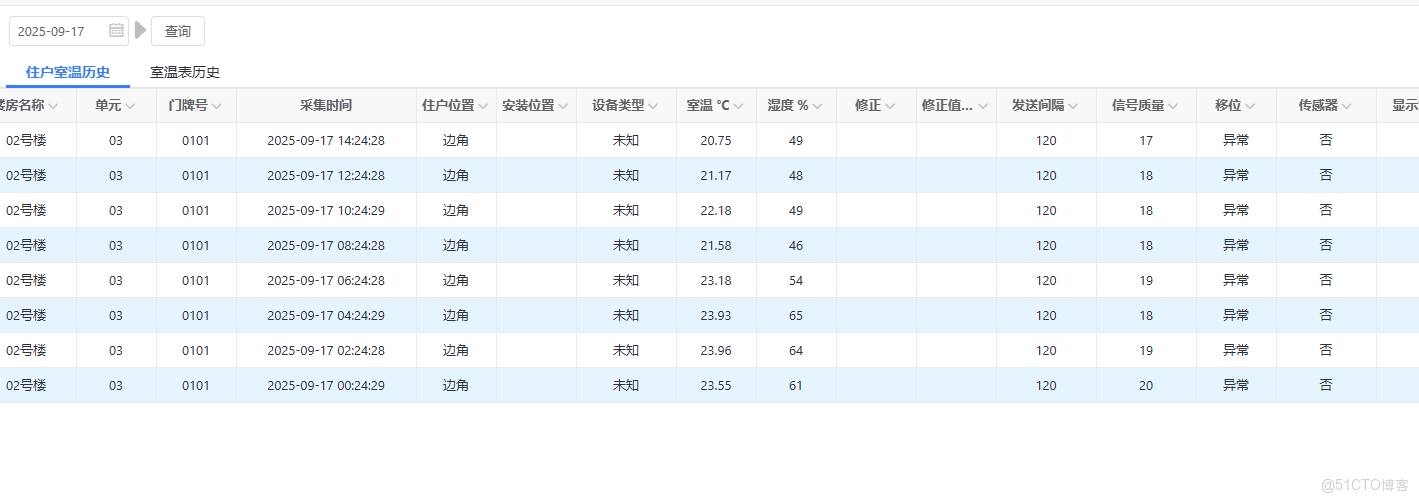Click humidity value 65
This screenshot has height=502, width=1419.
[796, 315]
